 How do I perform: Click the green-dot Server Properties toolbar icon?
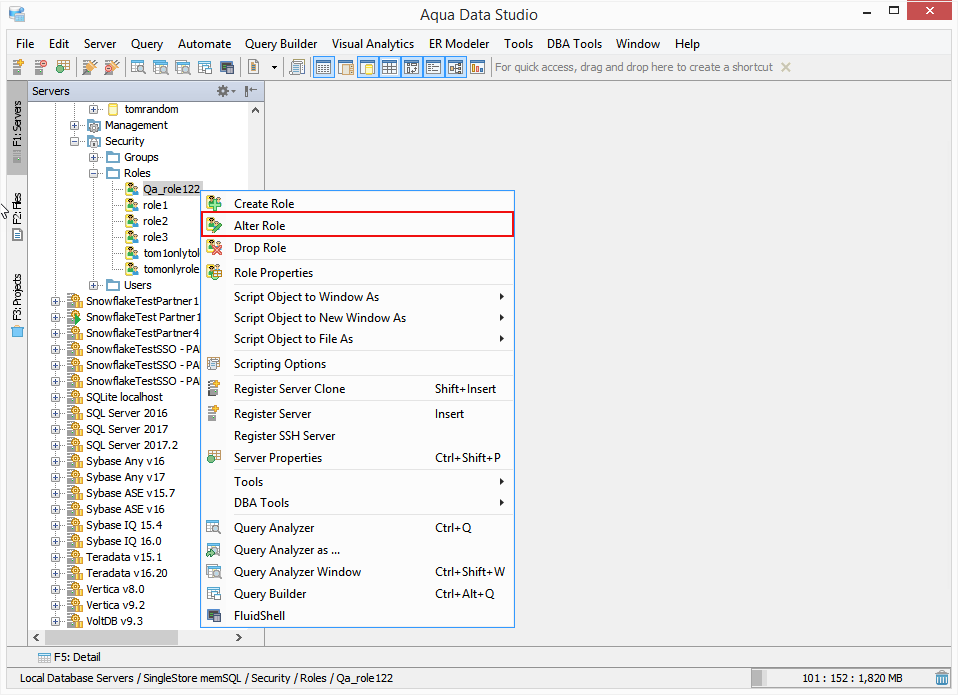click(x=62, y=67)
